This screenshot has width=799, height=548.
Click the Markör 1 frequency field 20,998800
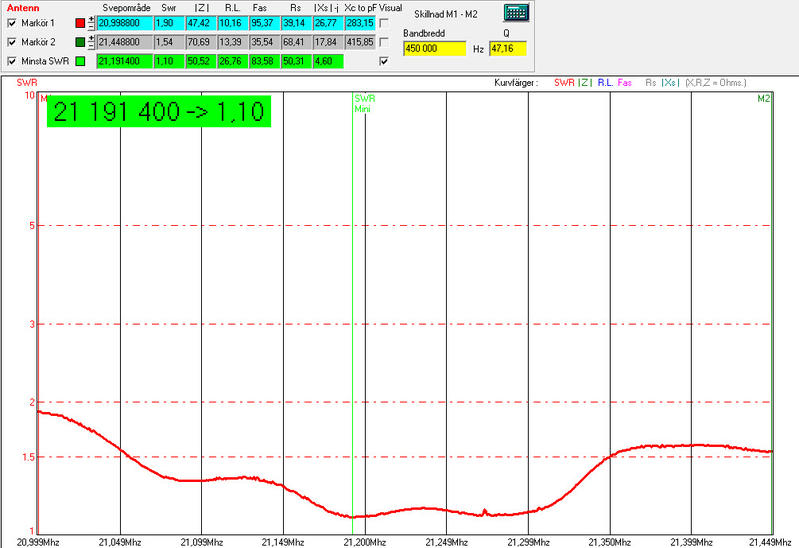click(x=125, y=23)
